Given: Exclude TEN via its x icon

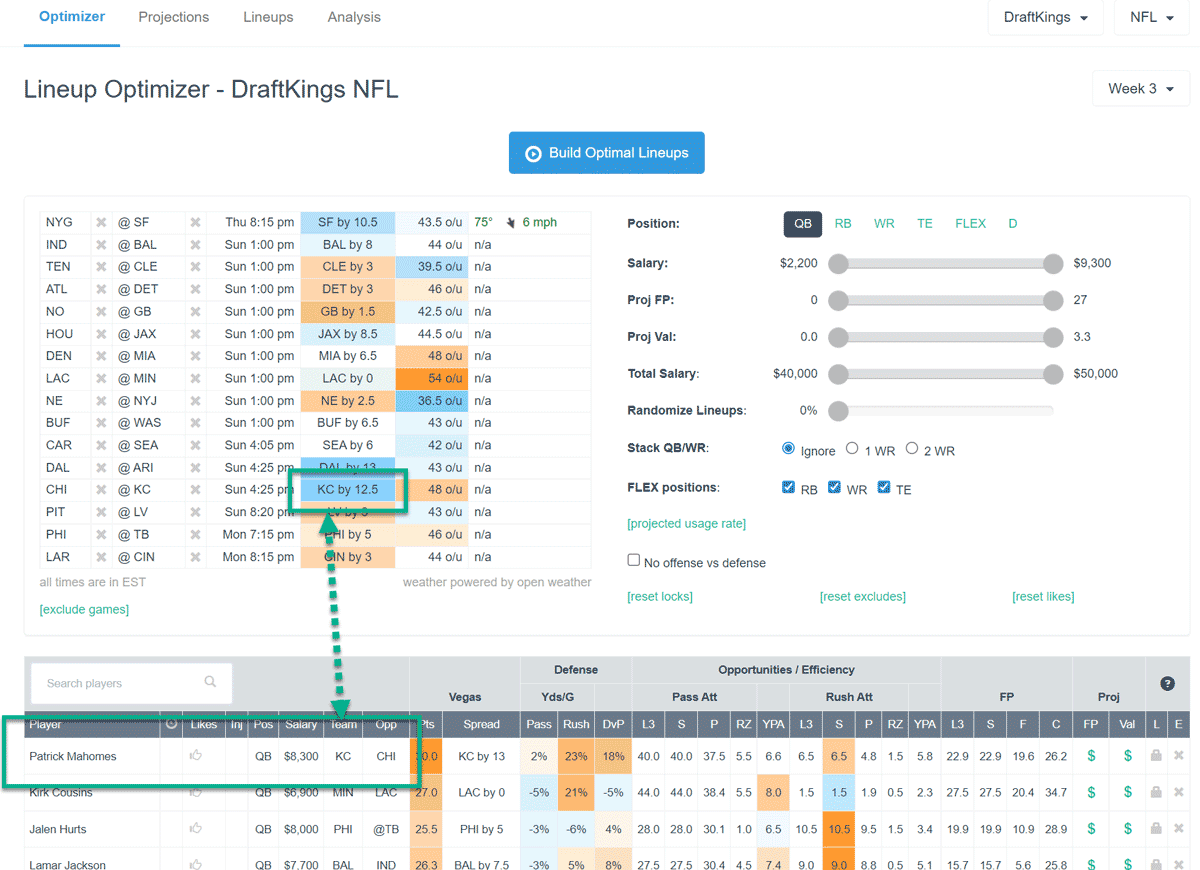Looking at the screenshot, I should point(101,267).
